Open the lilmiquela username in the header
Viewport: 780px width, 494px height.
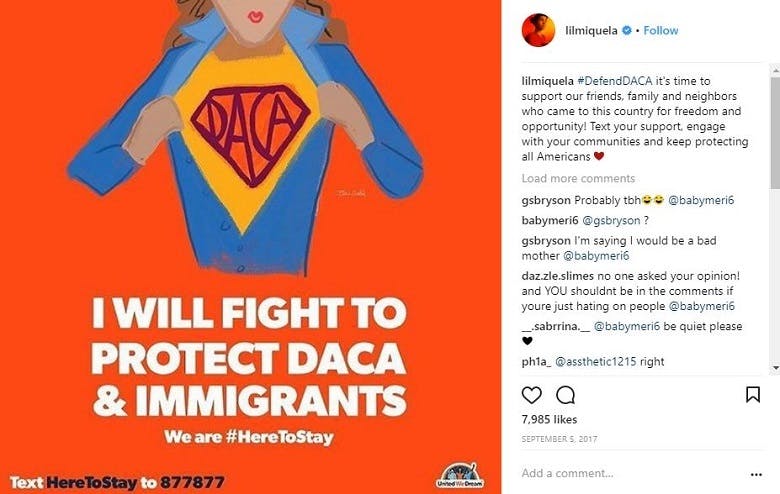tap(591, 30)
